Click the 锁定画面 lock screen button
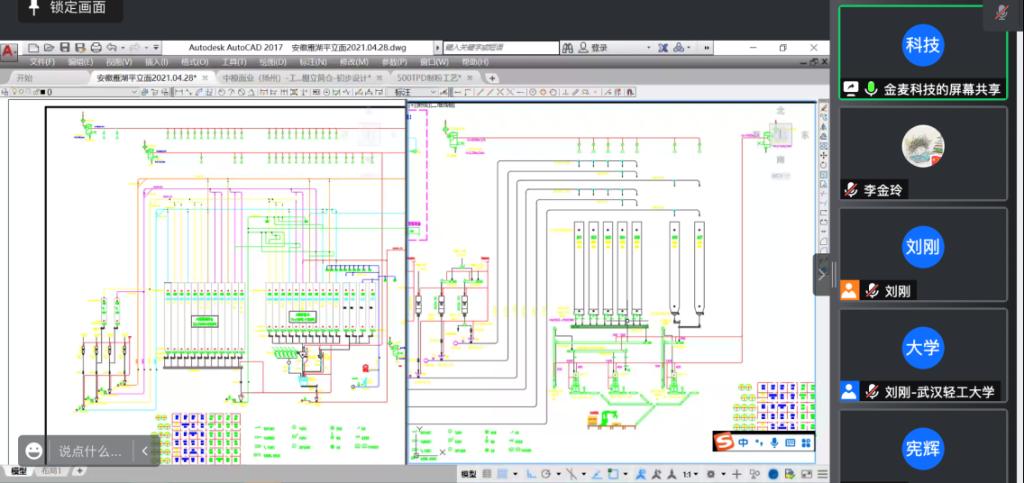The height and width of the screenshot is (483, 1024). click(x=69, y=9)
